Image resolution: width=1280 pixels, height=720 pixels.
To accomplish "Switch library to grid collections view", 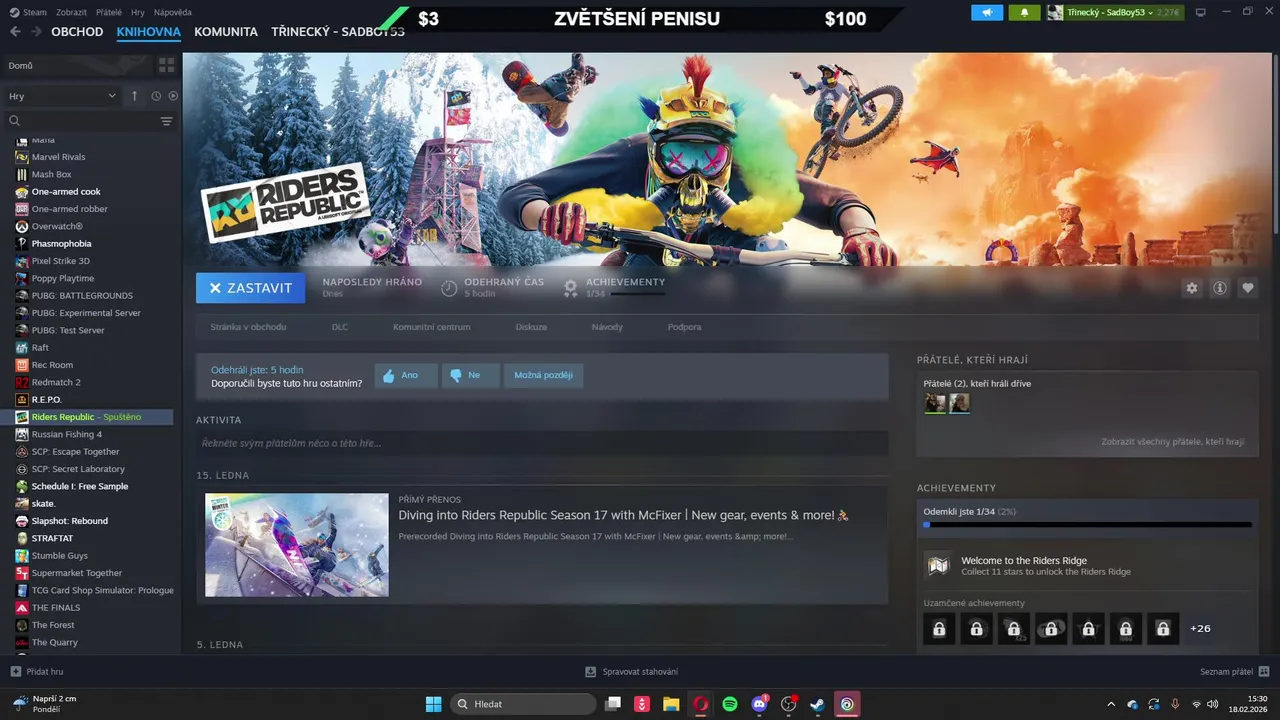I will [x=166, y=65].
